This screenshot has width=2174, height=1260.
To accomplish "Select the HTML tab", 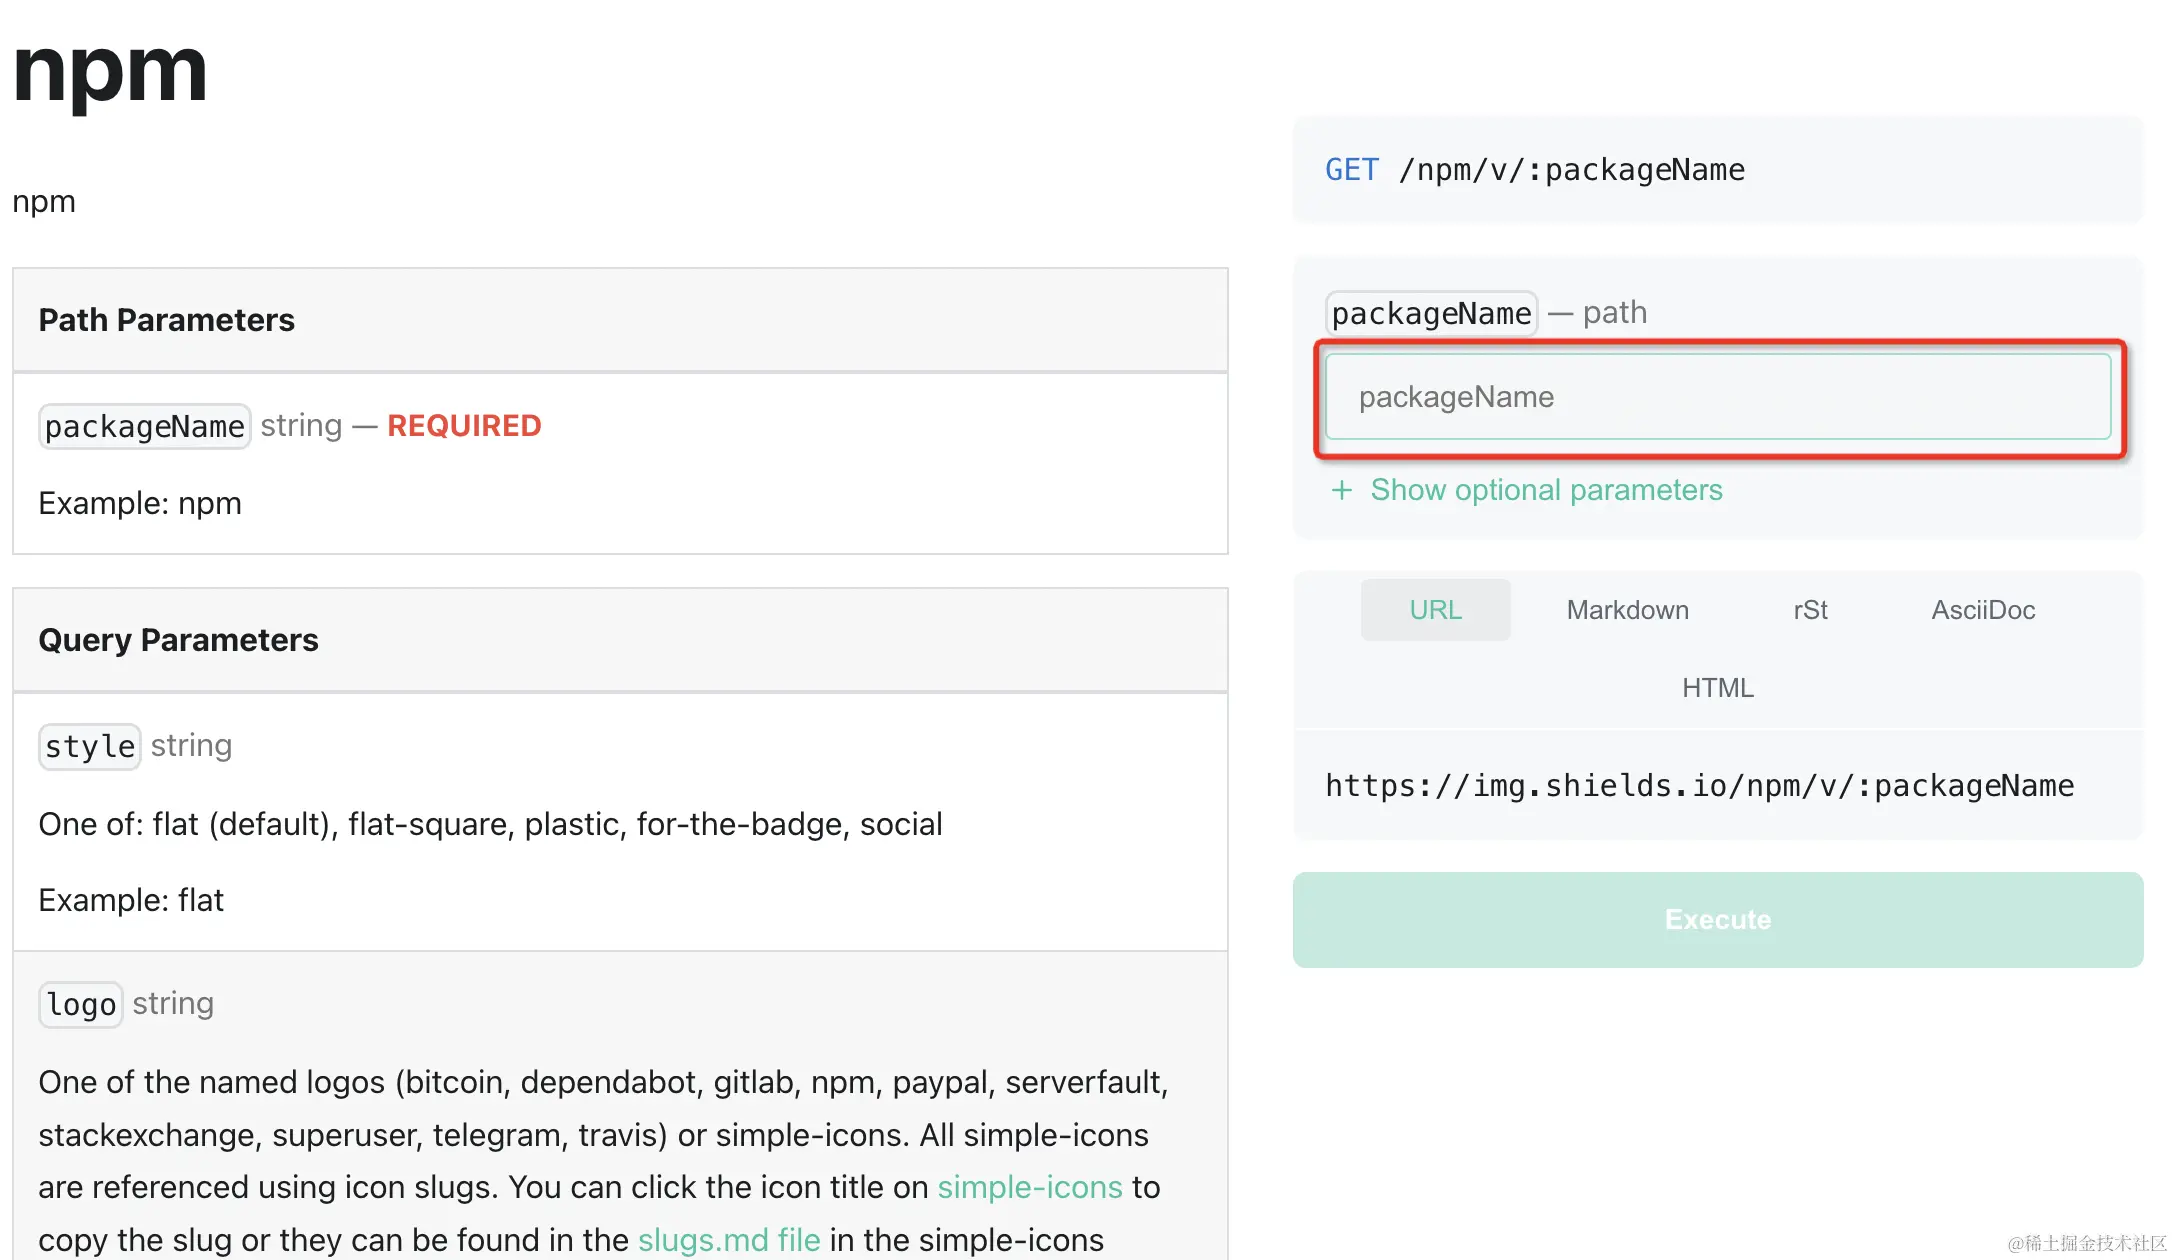I will 1717,688.
